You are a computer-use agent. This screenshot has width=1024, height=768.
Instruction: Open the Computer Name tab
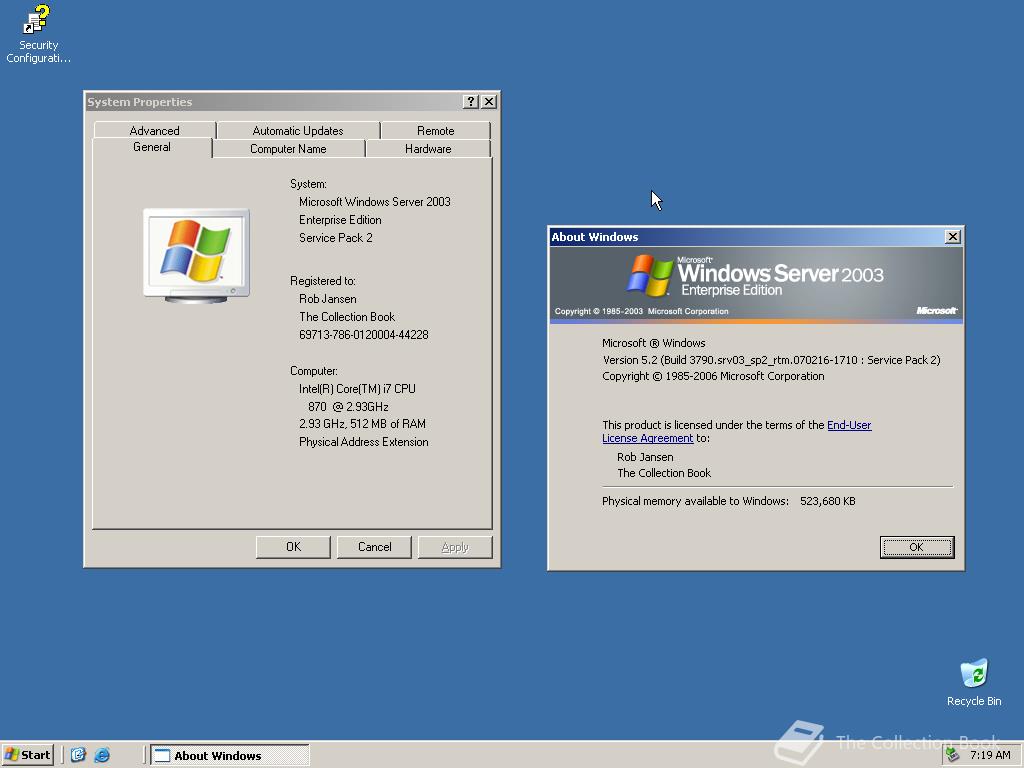[288, 149]
